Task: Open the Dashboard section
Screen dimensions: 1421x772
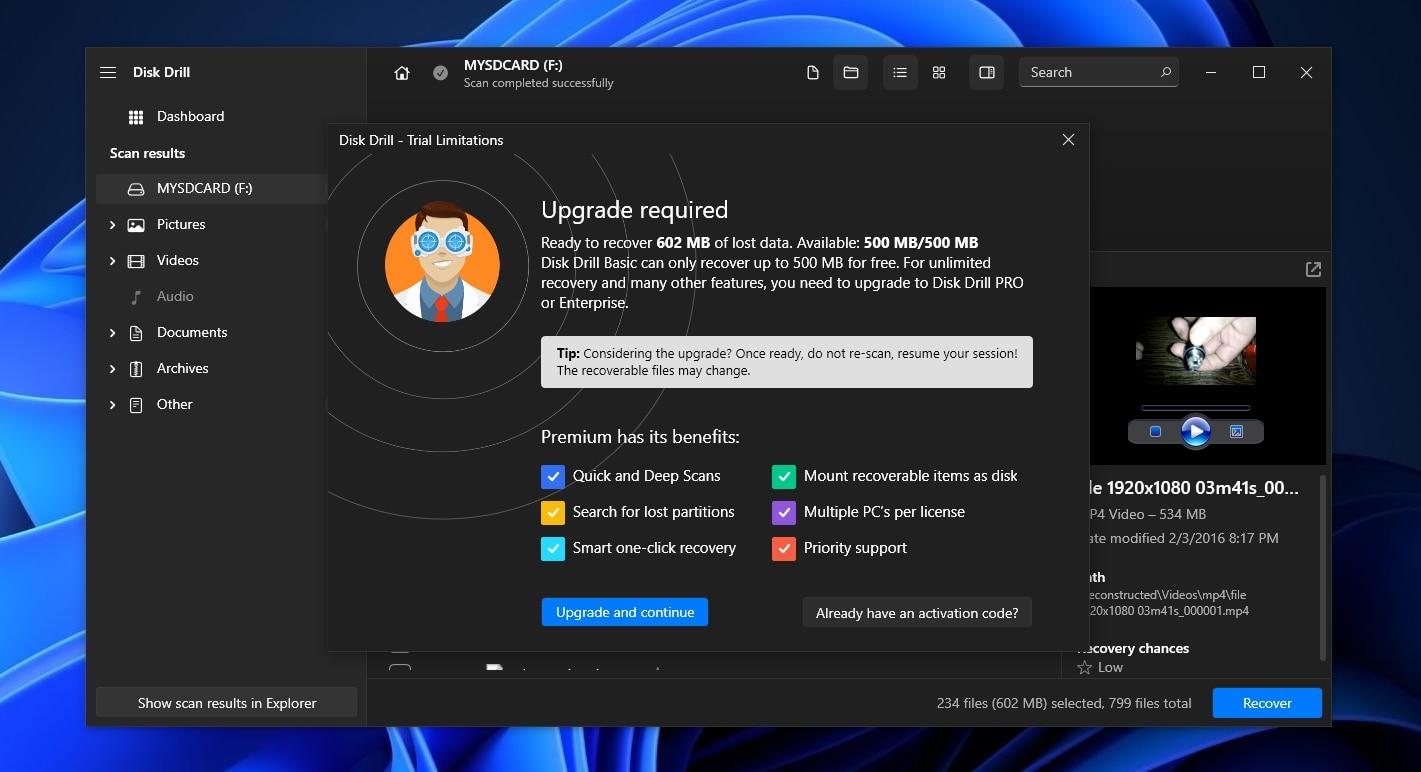Action: point(190,116)
